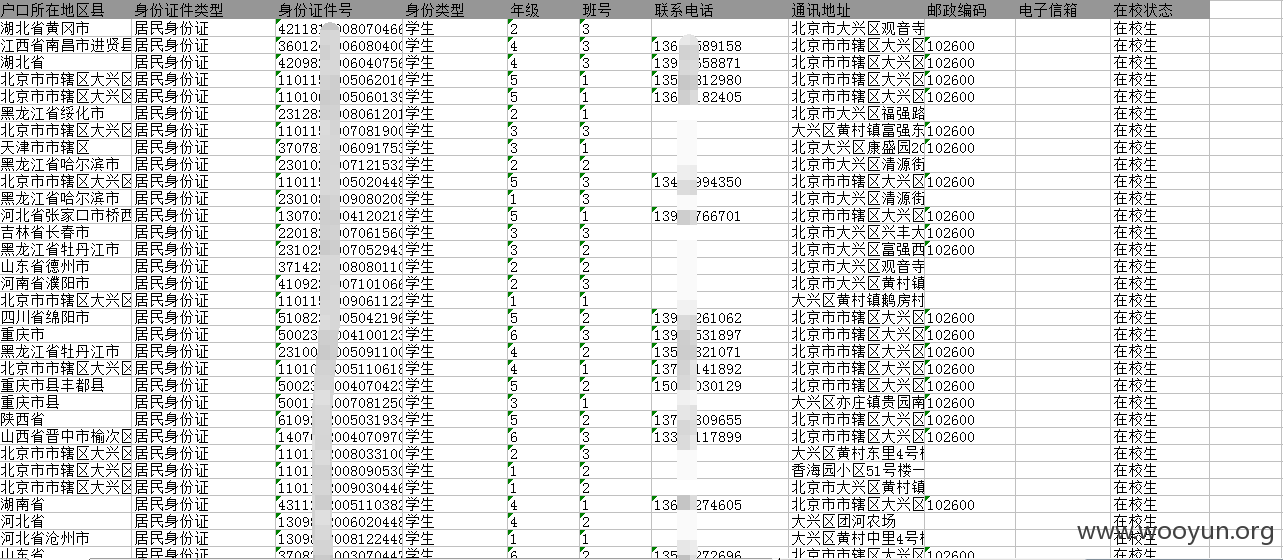Screen dimensions: 1283x560
Task: Select the 吉林省长春市 cell
Action: [x=66, y=233]
